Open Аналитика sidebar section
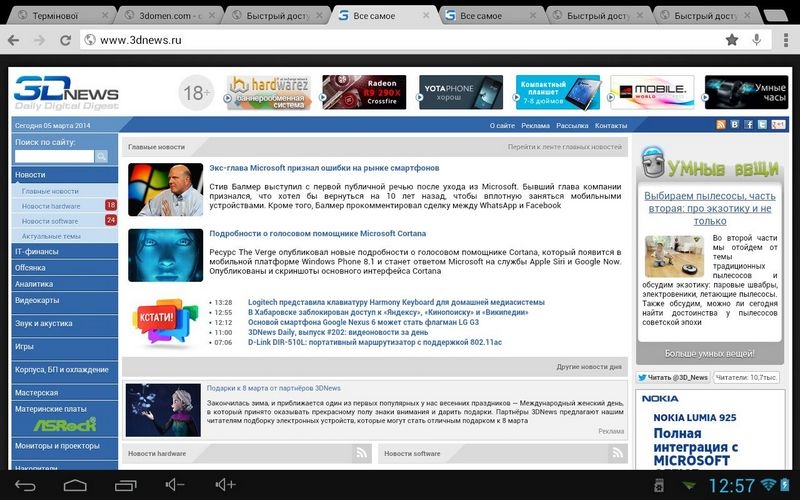The image size is (800, 500). tap(65, 284)
